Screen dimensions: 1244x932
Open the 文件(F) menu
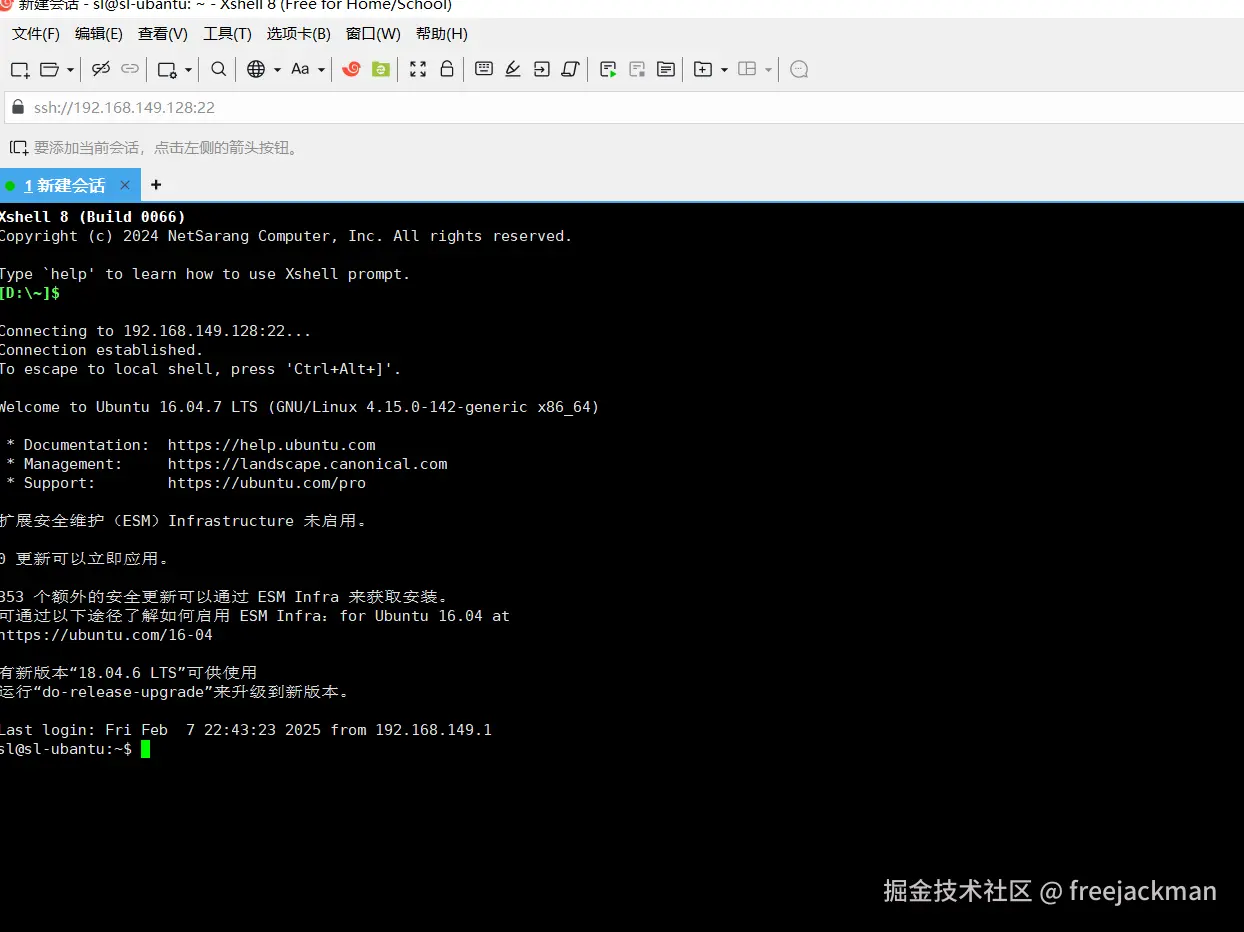pyautogui.click(x=36, y=34)
